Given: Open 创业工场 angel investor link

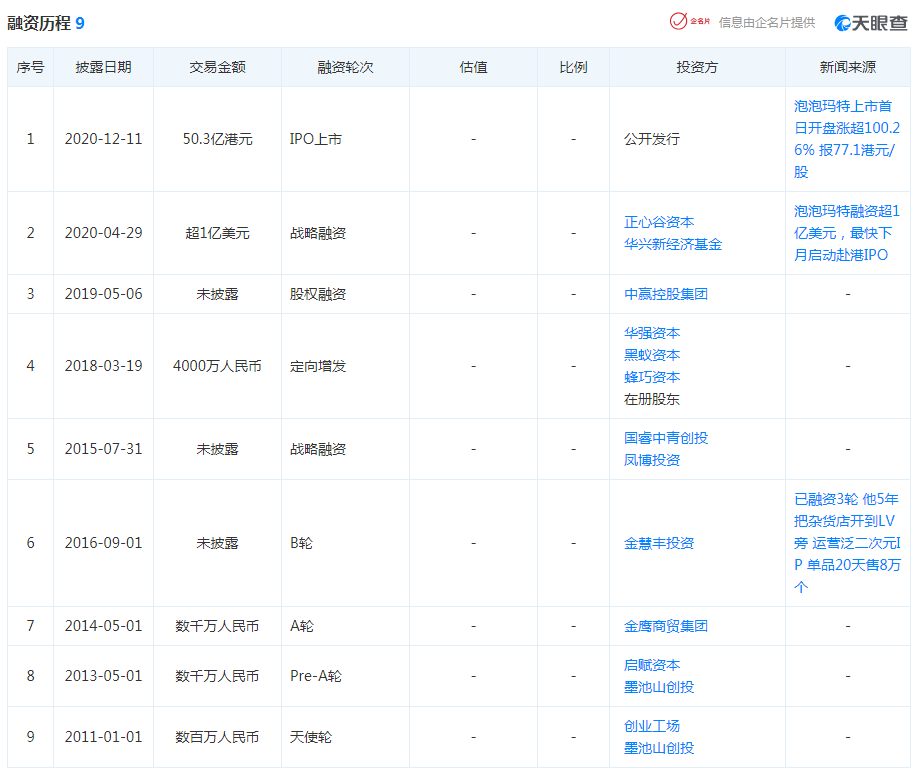Looking at the screenshot, I should (x=651, y=726).
